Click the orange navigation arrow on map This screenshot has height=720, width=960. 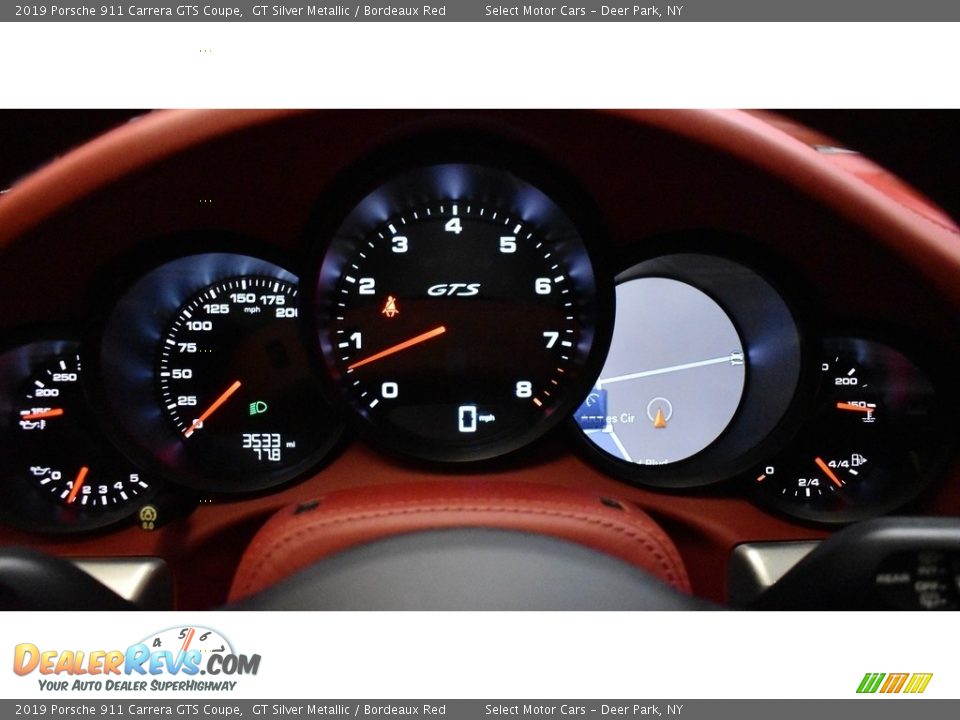click(660, 418)
